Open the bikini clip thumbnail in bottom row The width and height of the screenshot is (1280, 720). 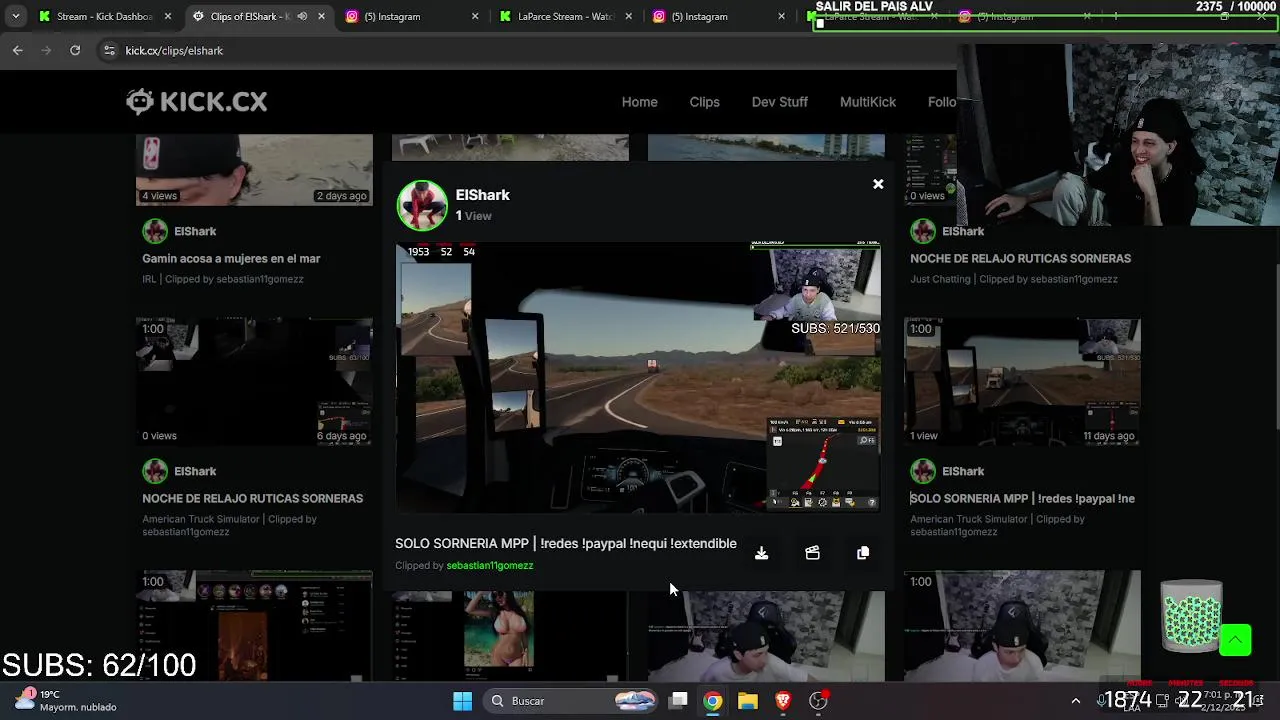(x=510, y=636)
